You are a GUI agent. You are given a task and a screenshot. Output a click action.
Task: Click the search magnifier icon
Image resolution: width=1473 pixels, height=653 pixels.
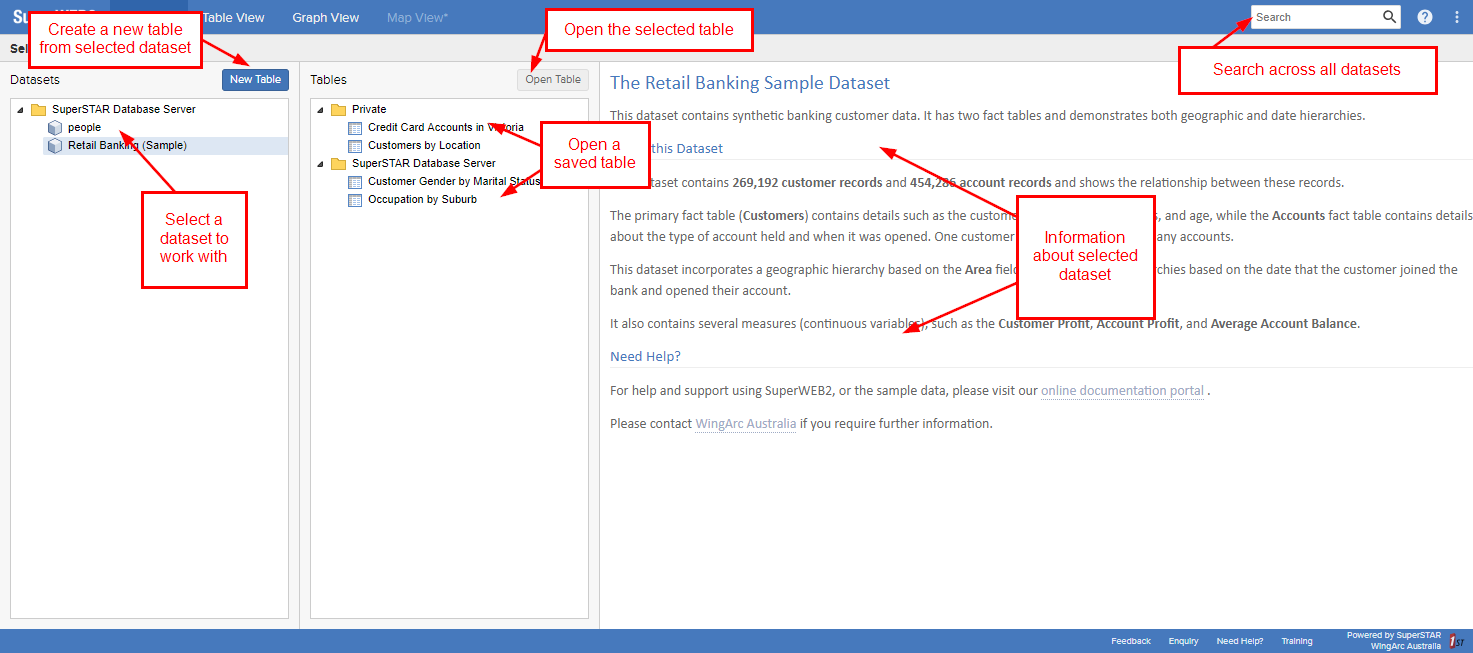coord(1390,16)
